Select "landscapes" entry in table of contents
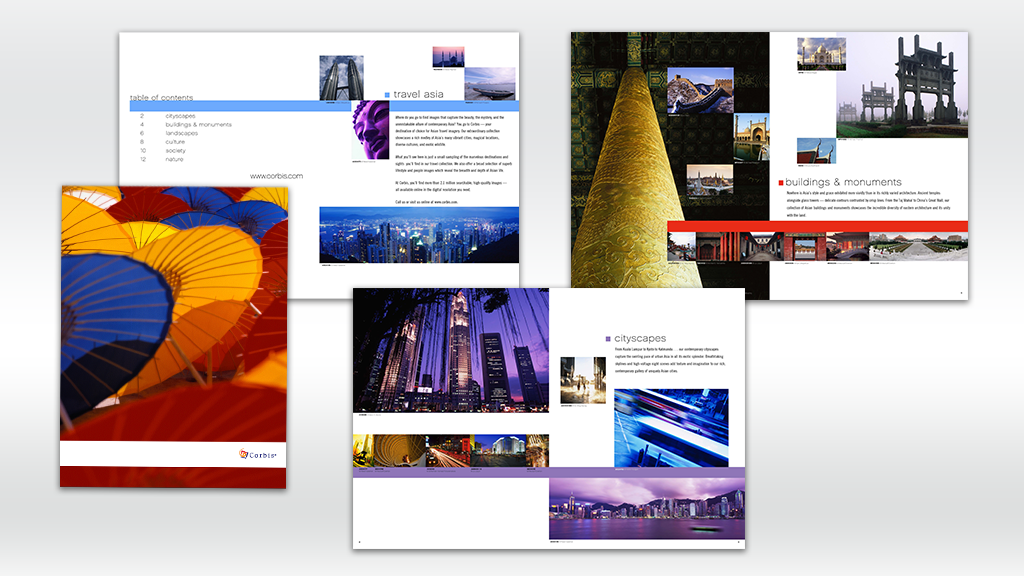1024x576 pixels. pos(181,133)
